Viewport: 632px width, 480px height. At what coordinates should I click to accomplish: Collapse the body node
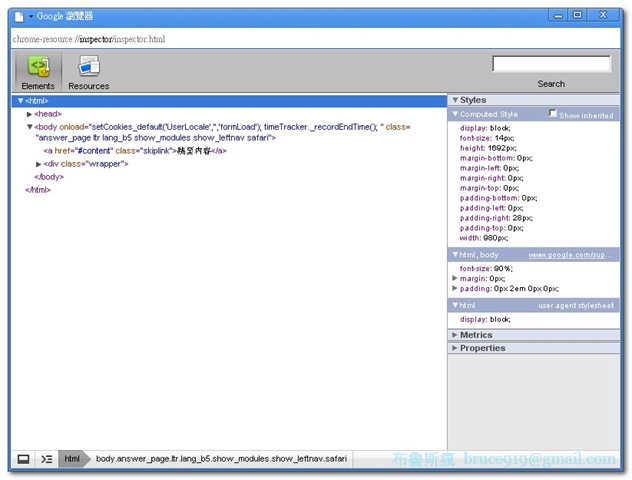29,127
